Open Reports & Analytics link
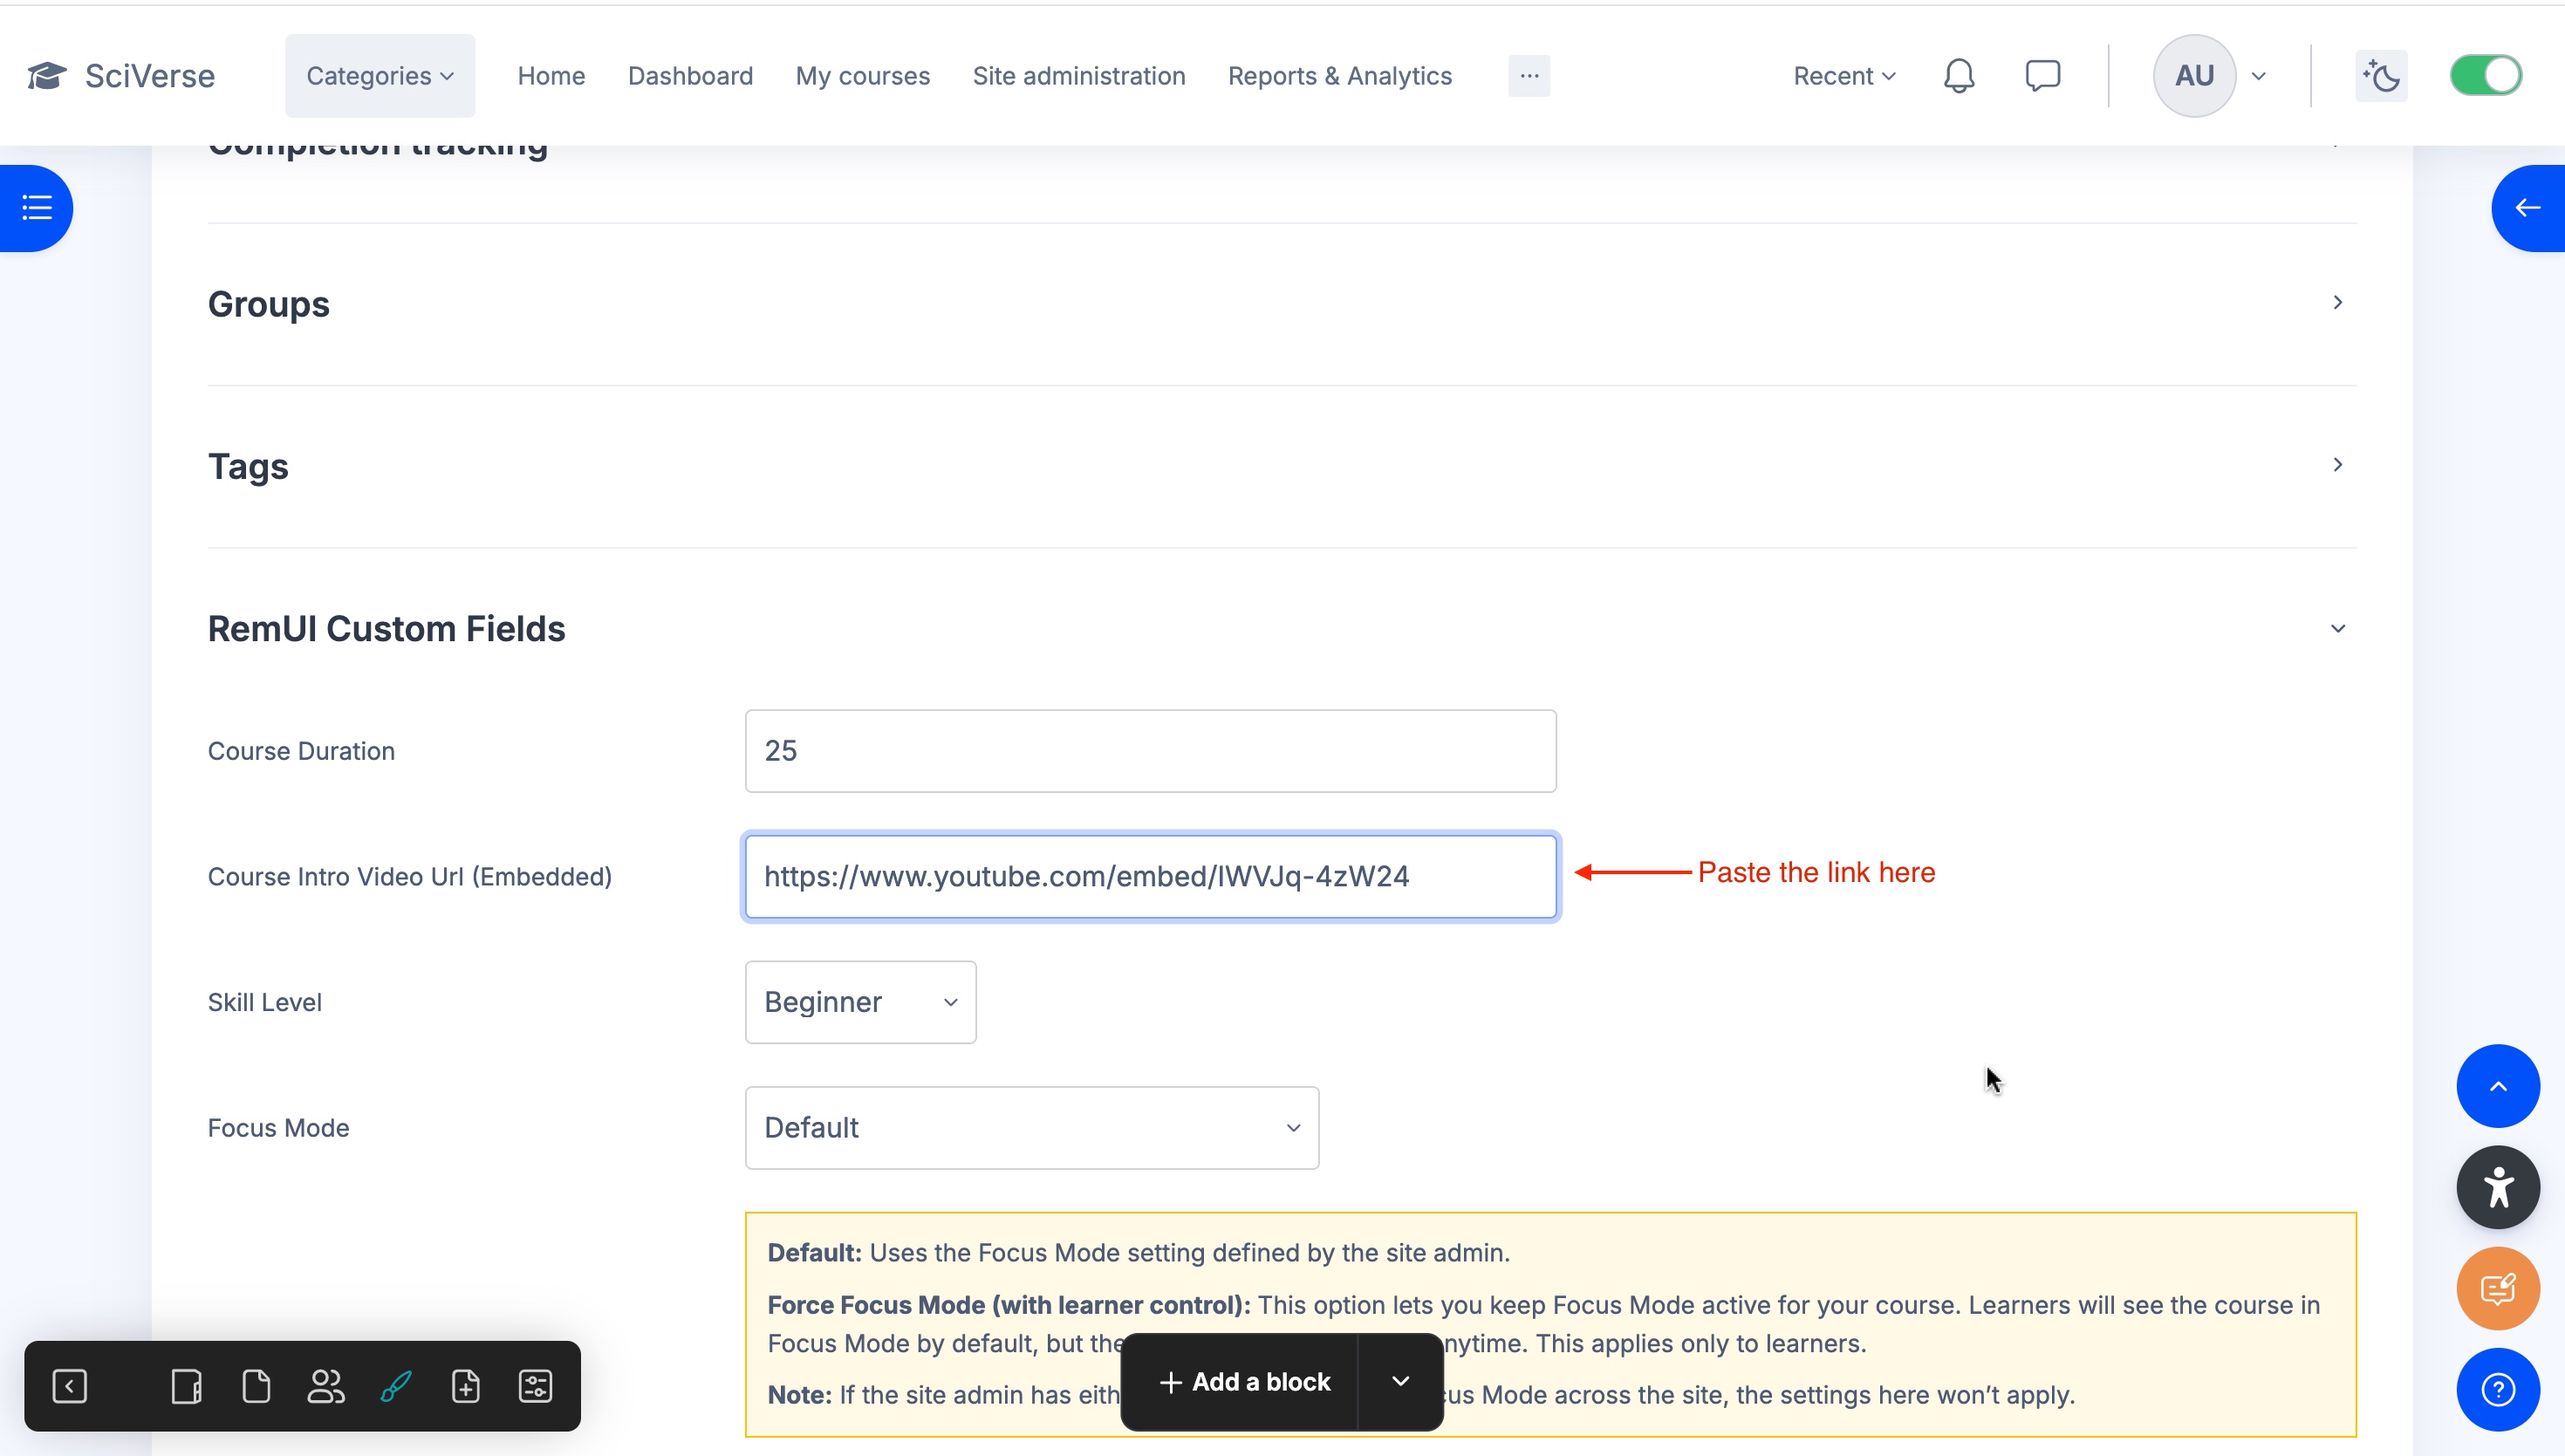The height and width of the screenshot is (1456, 2565). coord(1339,76)
